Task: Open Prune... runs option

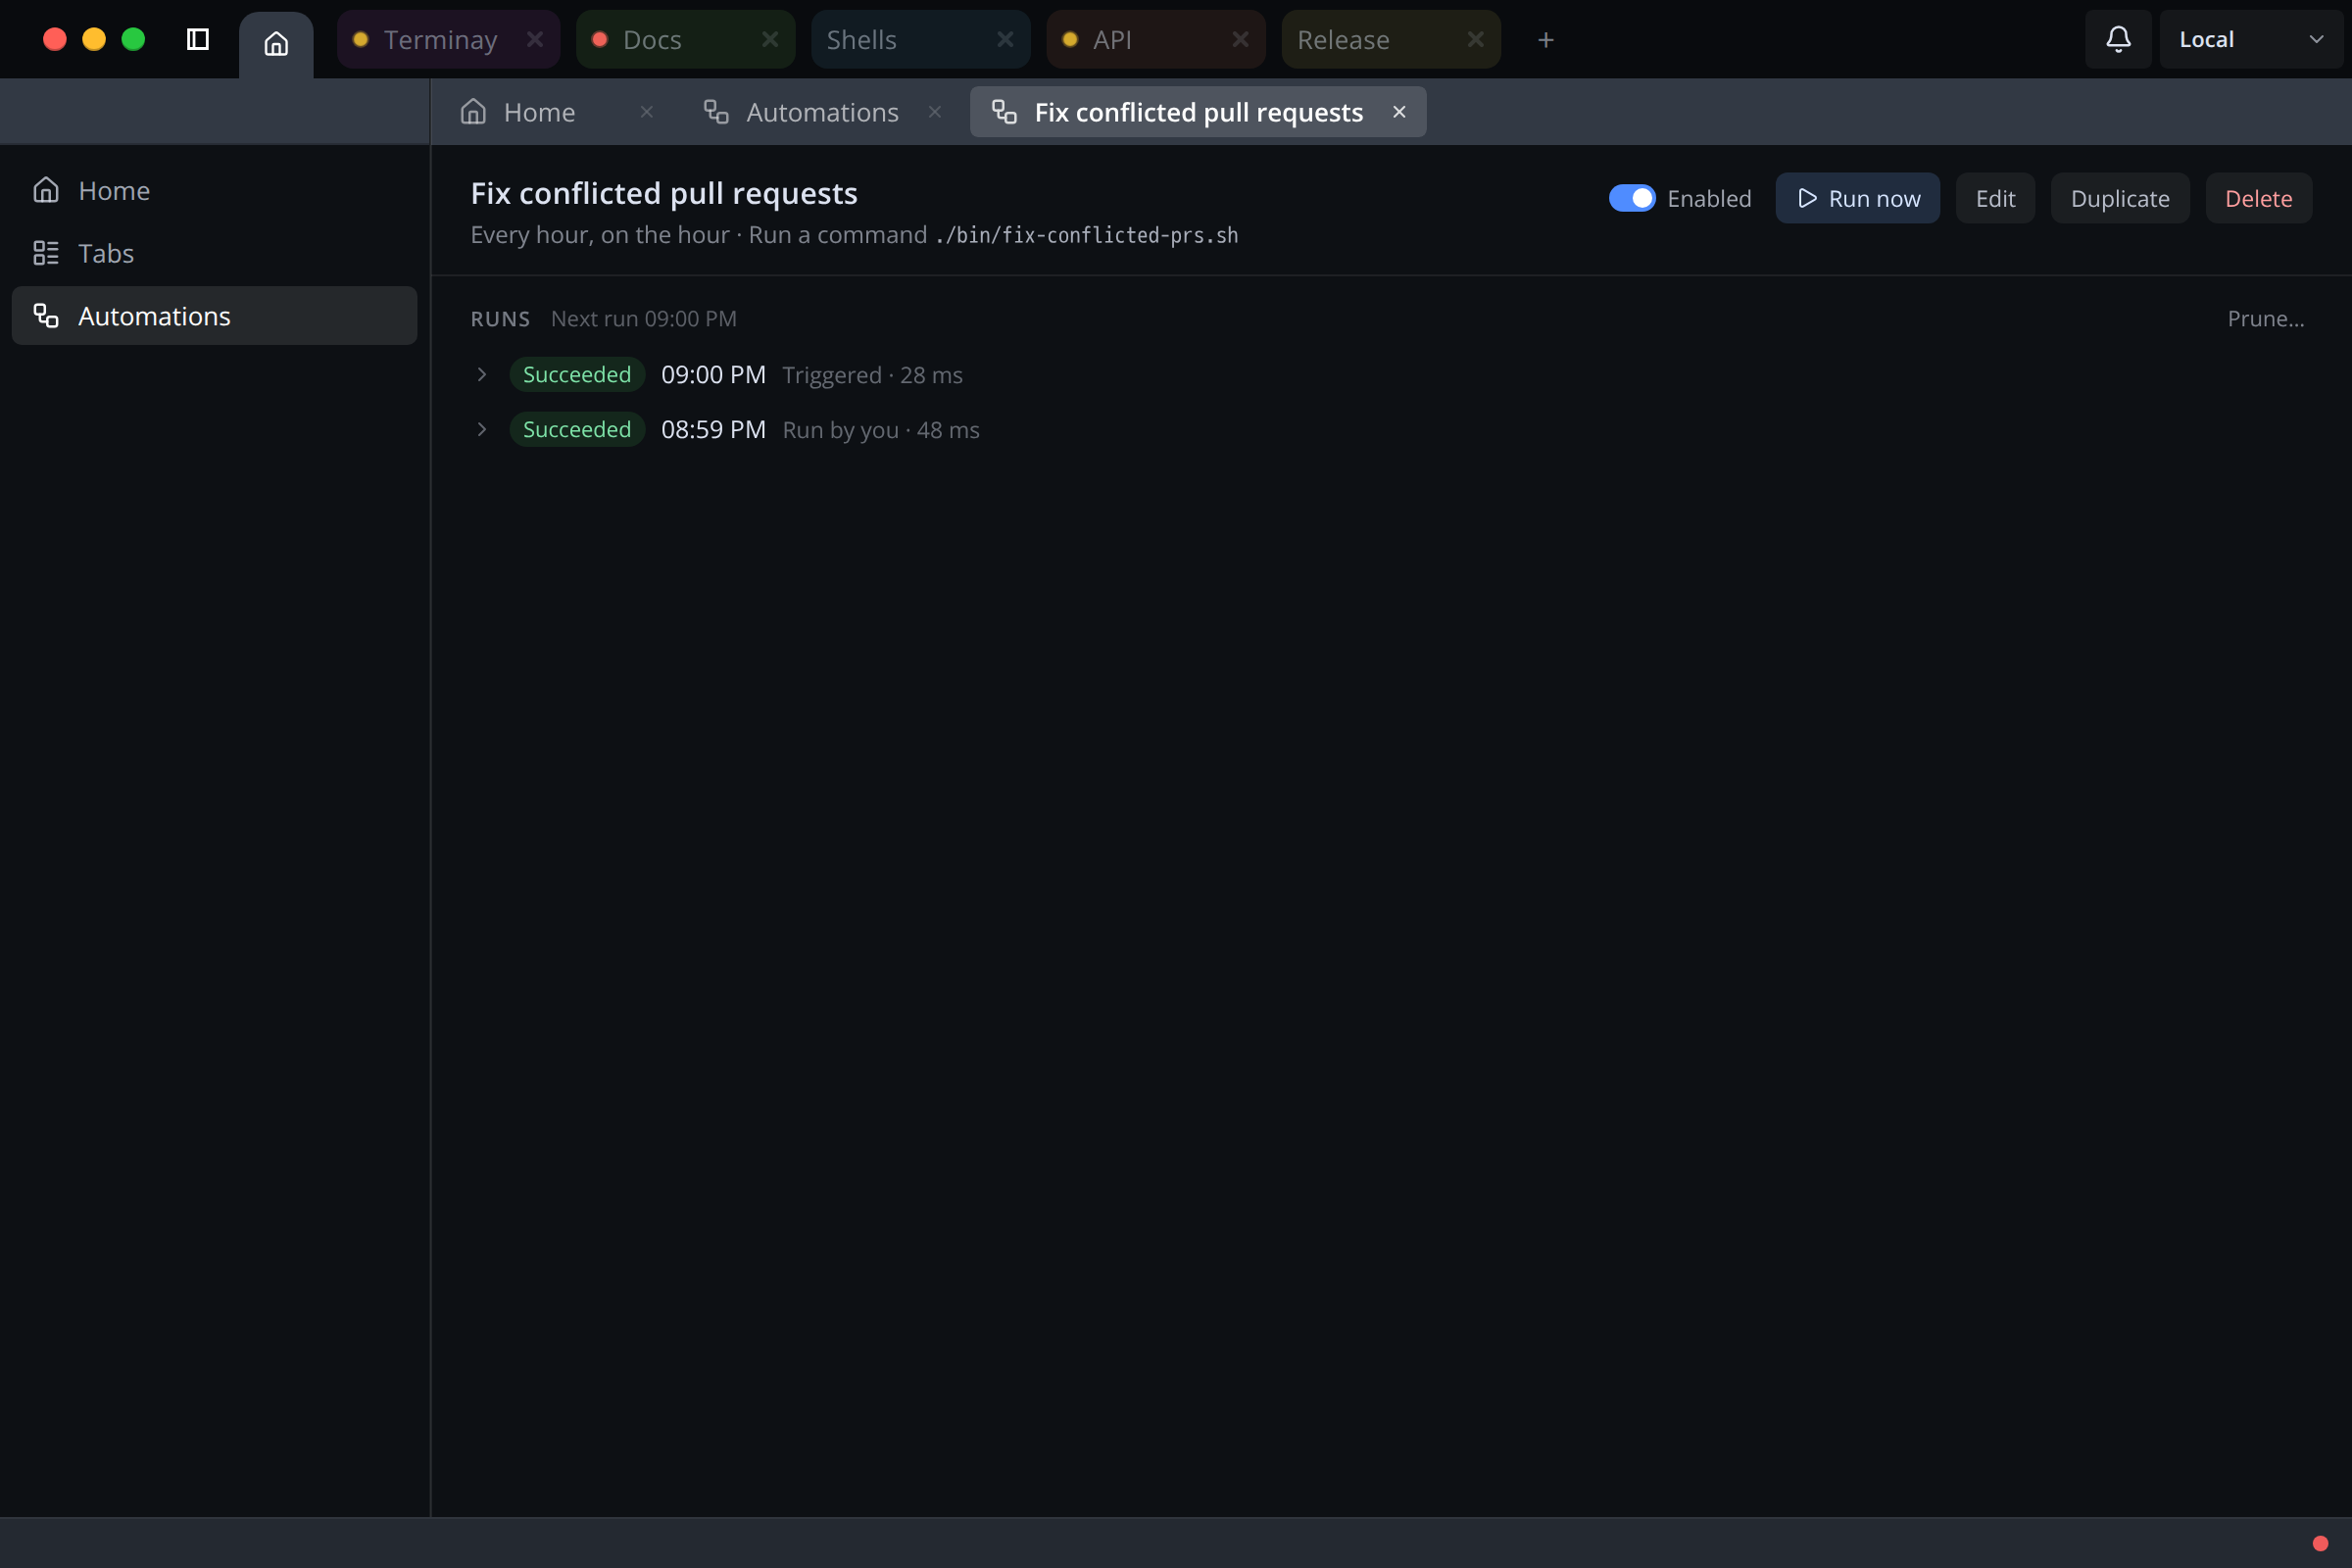Action: pos(2266,318)
